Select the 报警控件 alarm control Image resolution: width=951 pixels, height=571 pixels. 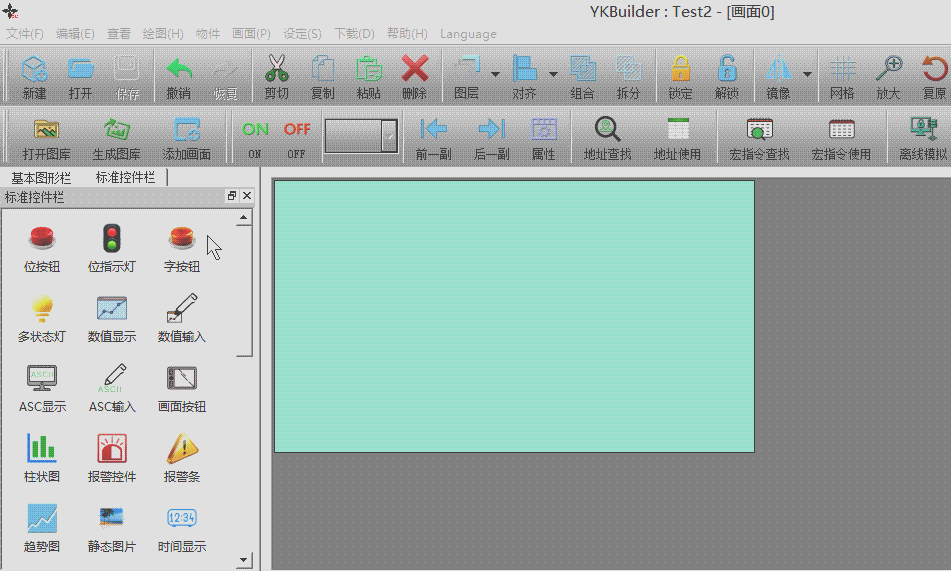pyautogui.click(x=112, y=458)
